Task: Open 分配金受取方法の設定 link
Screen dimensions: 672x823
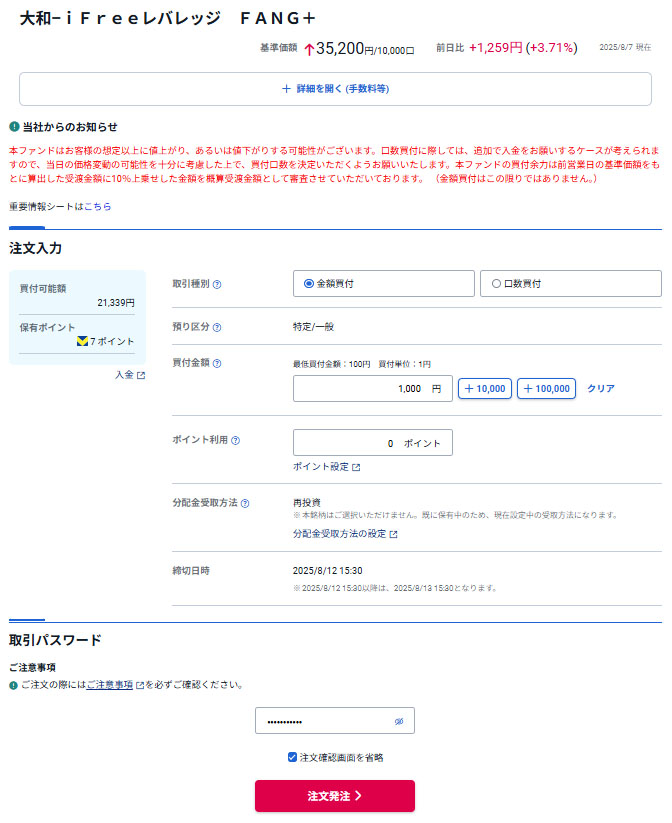Action: click(x=344, y=534)
